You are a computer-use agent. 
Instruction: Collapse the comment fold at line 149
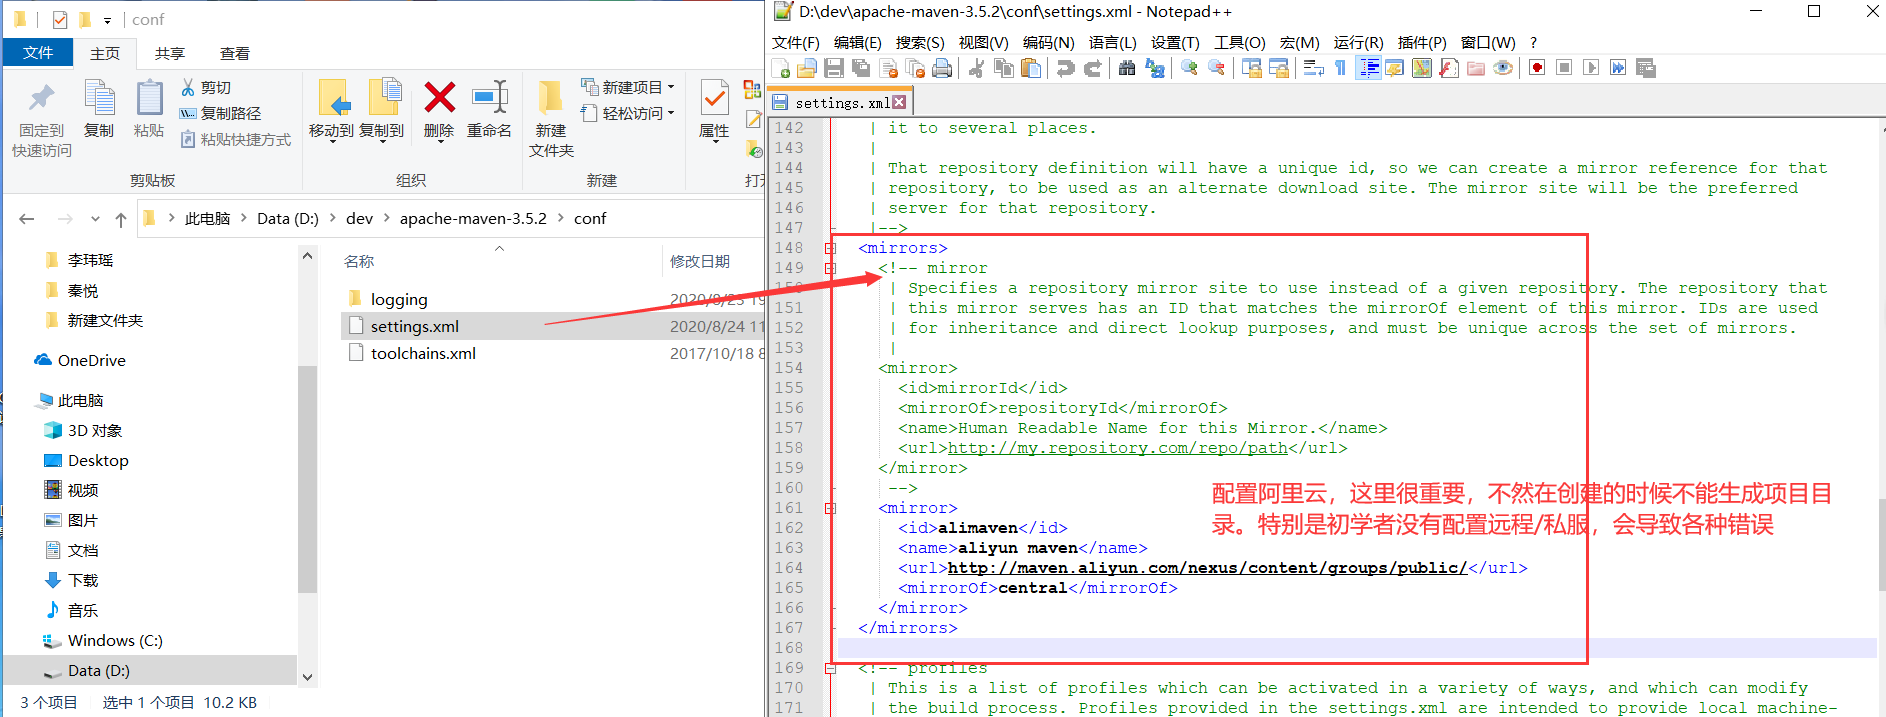coord(830,268)
